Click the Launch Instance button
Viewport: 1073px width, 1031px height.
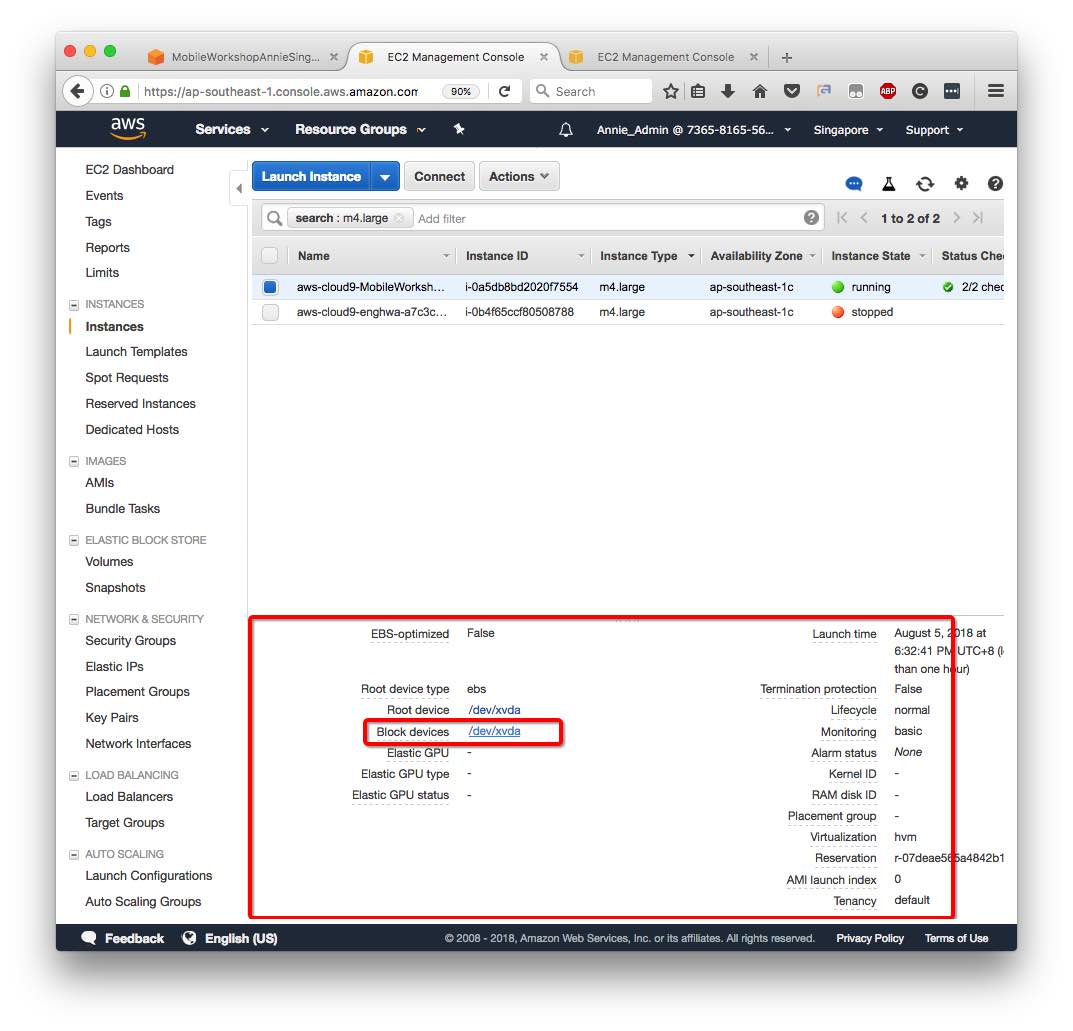click(x=311, y=177)
